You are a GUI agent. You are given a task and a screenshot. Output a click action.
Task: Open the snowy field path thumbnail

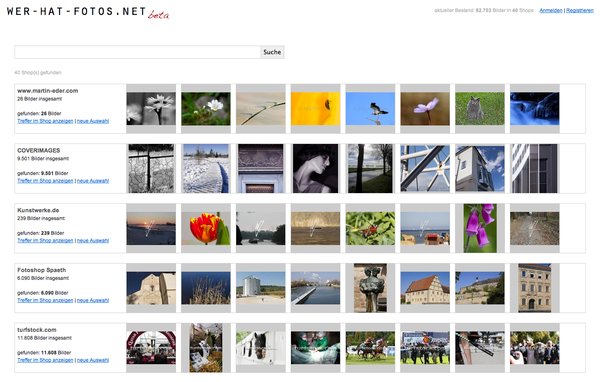click(206, 168)
